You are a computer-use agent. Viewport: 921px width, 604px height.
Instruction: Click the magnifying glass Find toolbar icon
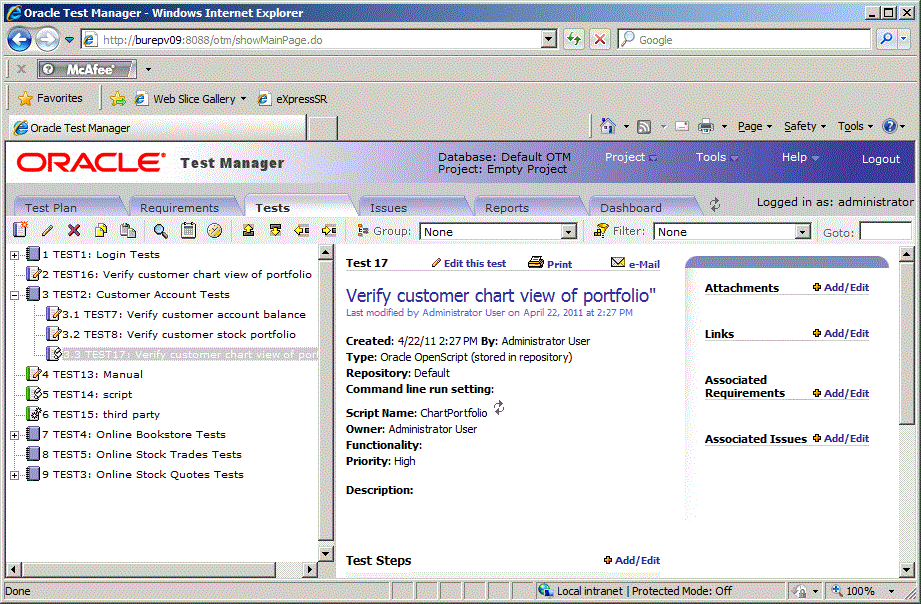160,230
